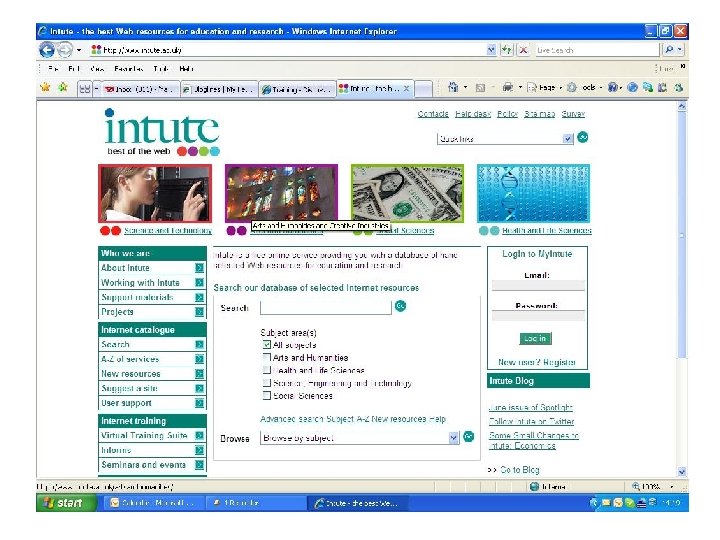Click the Science and Technology woman thumbnail

point(155,194)
